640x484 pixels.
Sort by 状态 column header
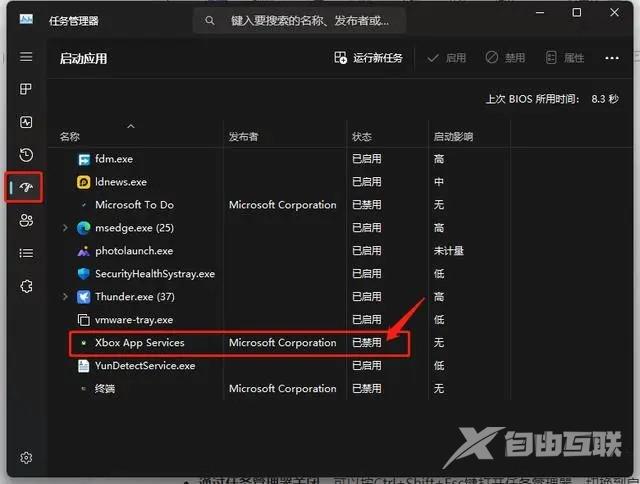click(362, 137)
